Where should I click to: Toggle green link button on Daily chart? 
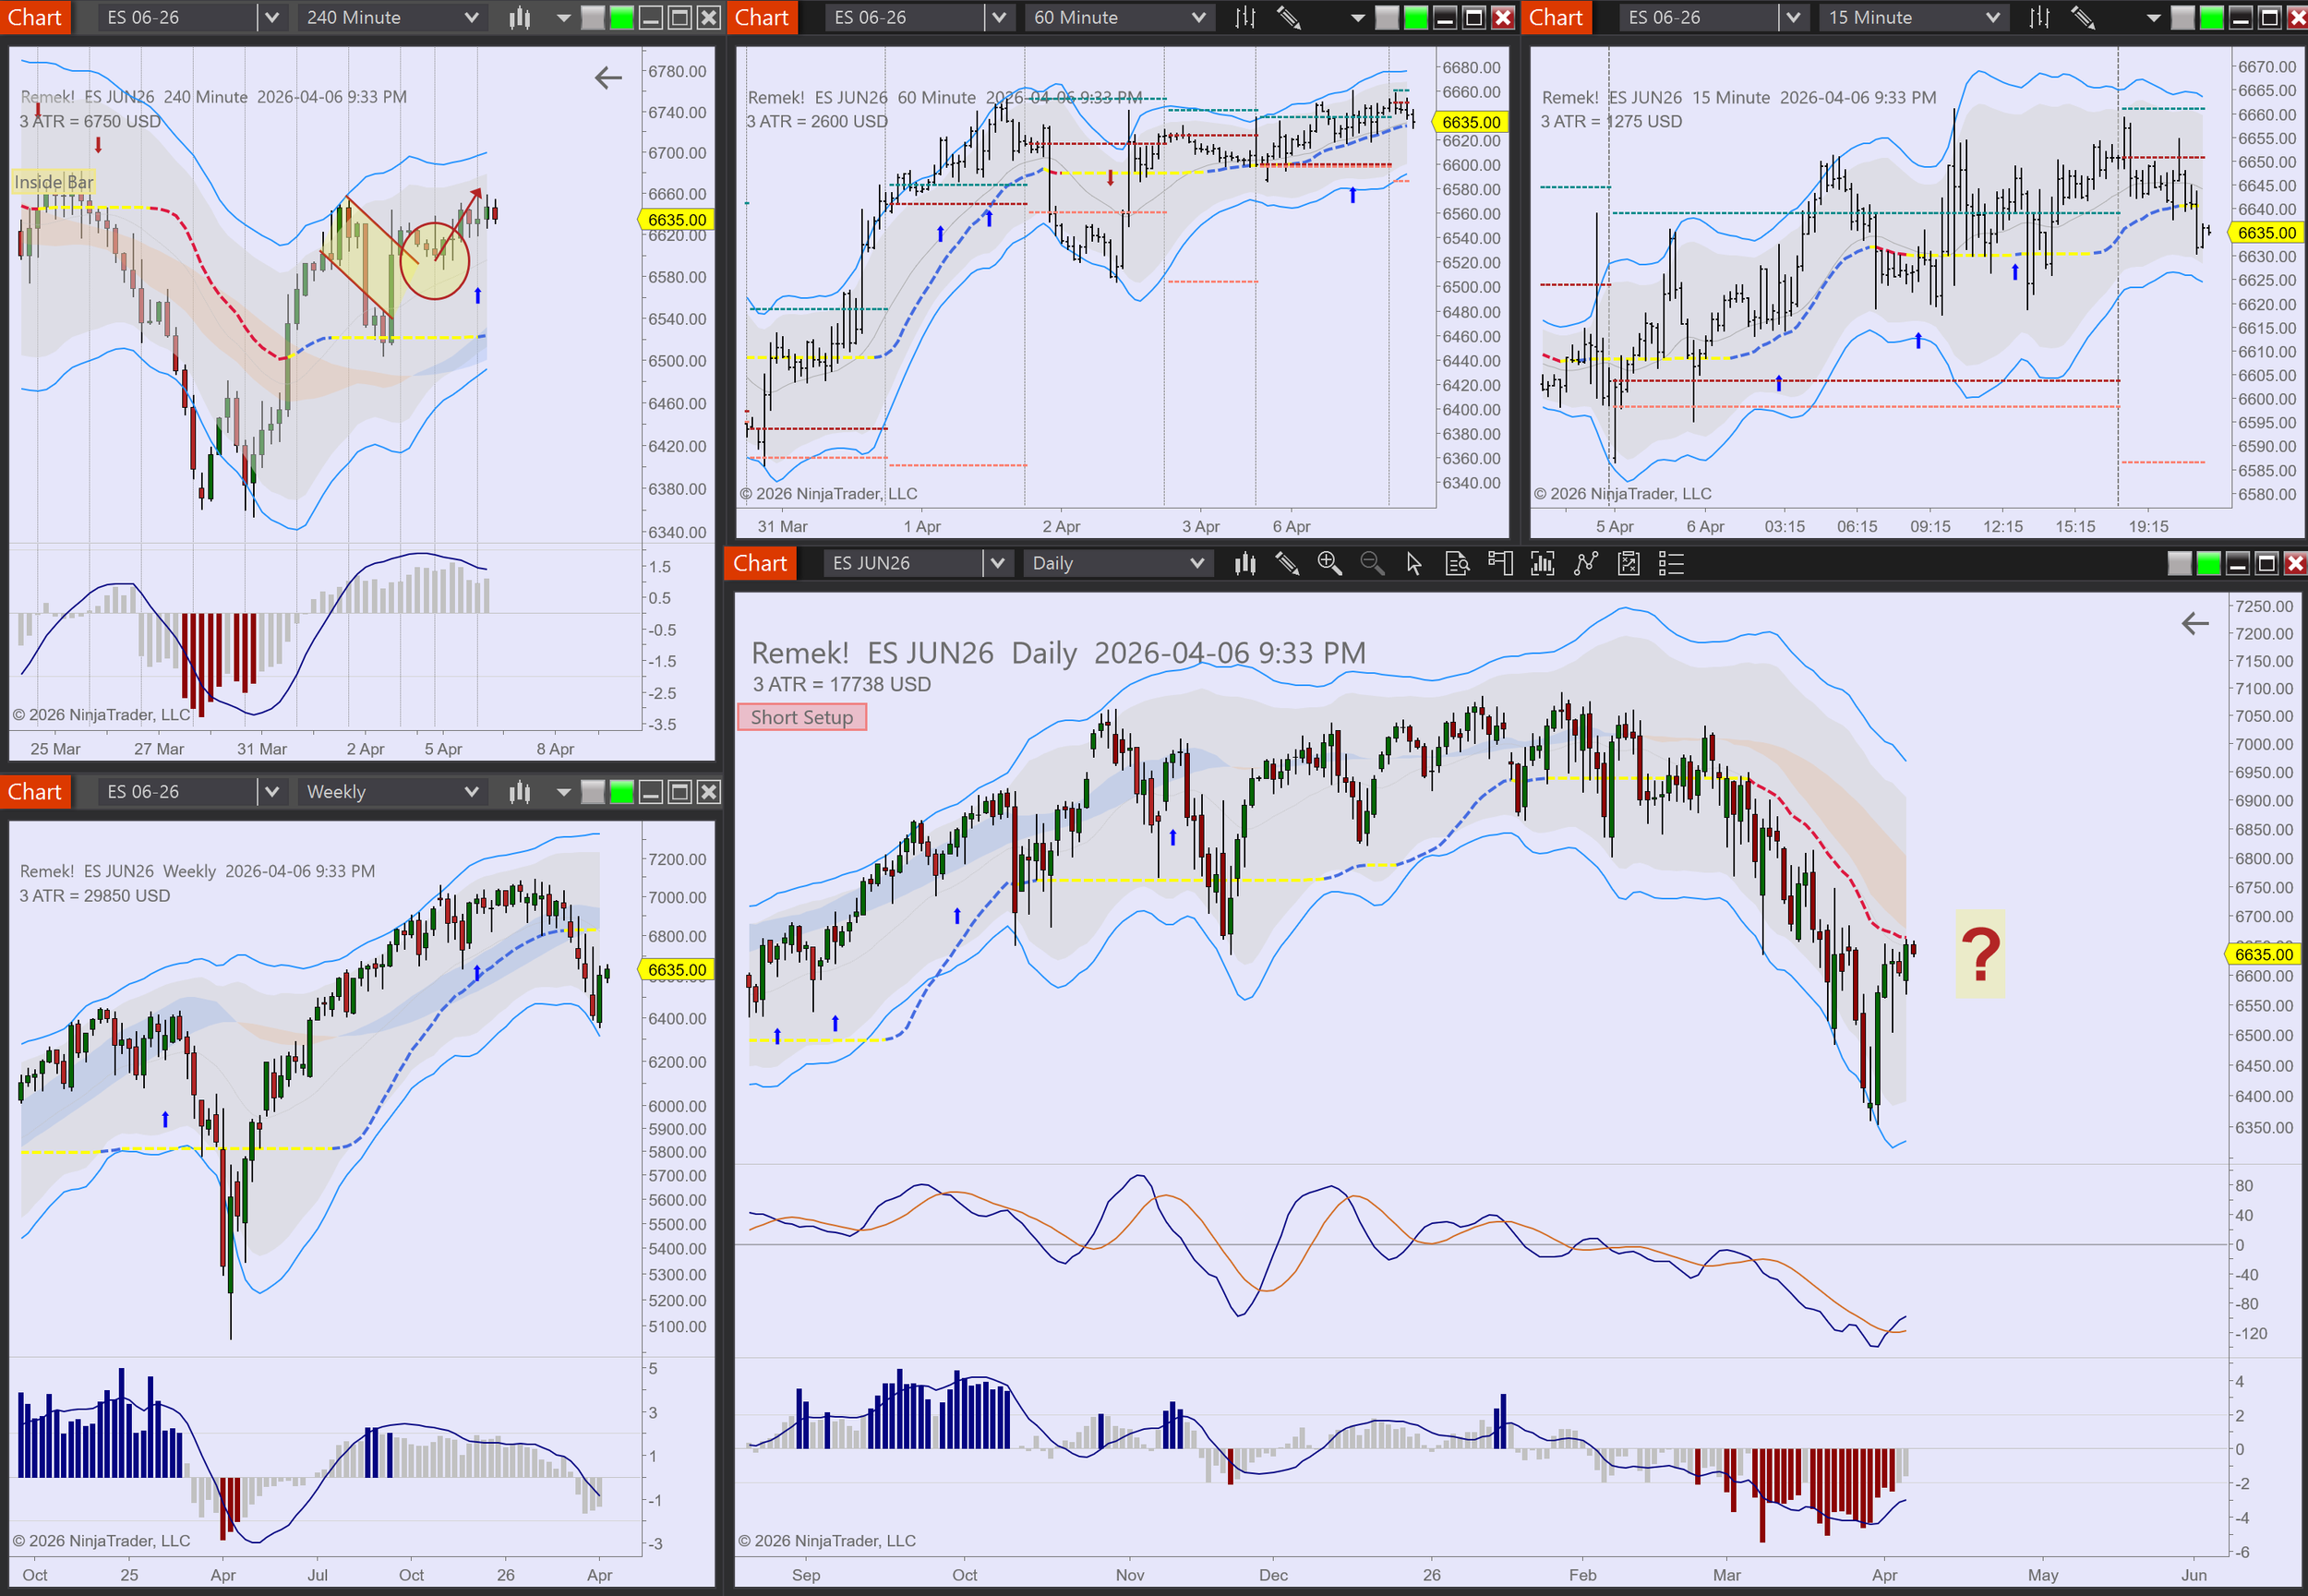tap(2208, 564)
